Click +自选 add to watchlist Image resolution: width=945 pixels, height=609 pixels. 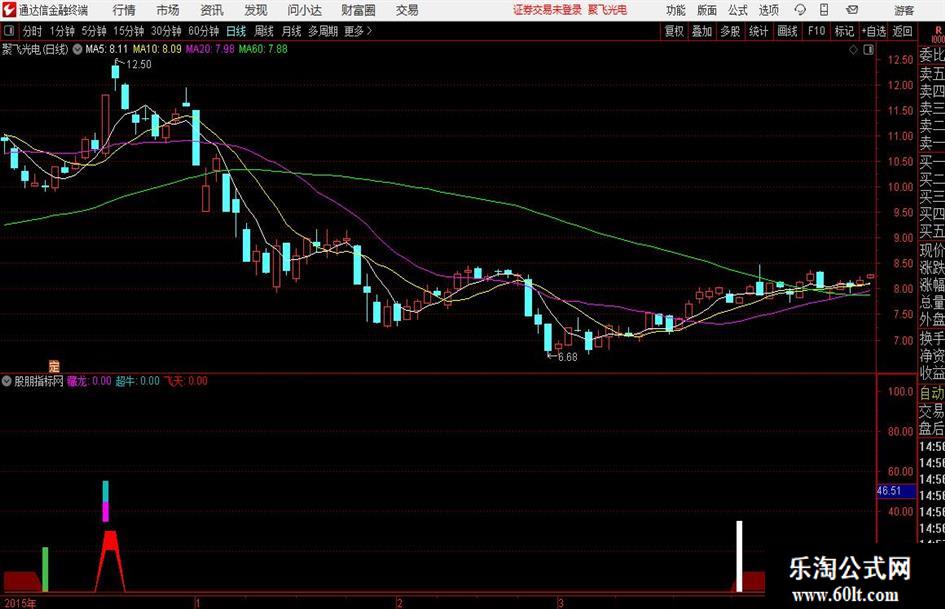[x=873, y=31]
